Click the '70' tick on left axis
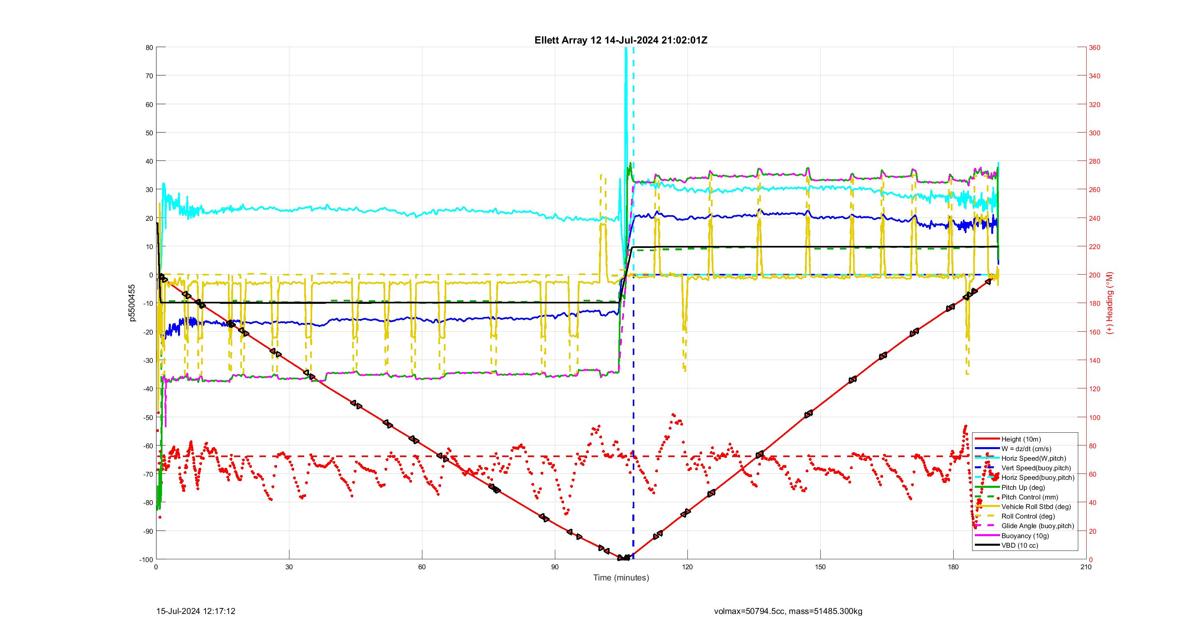1200x628 pixels. 148,76
